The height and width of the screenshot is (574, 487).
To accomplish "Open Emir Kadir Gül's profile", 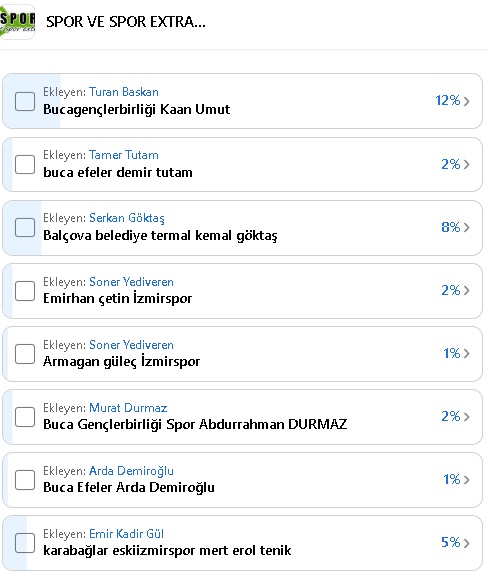I will tap(126, 534).
